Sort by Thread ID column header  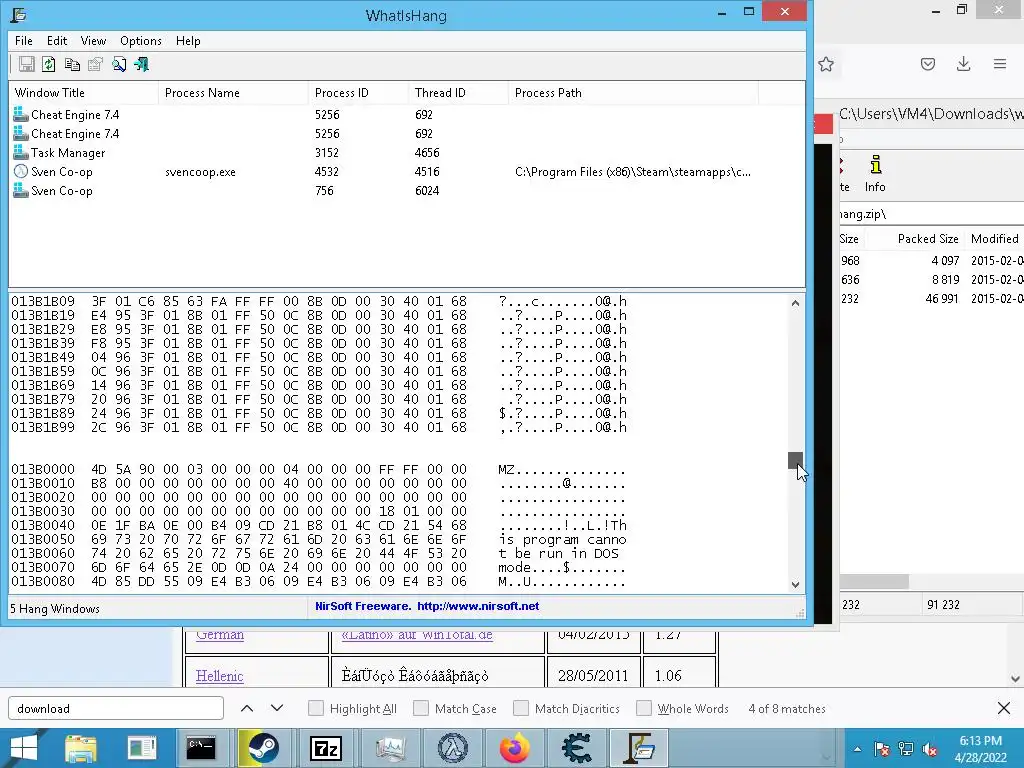point(458,93)
